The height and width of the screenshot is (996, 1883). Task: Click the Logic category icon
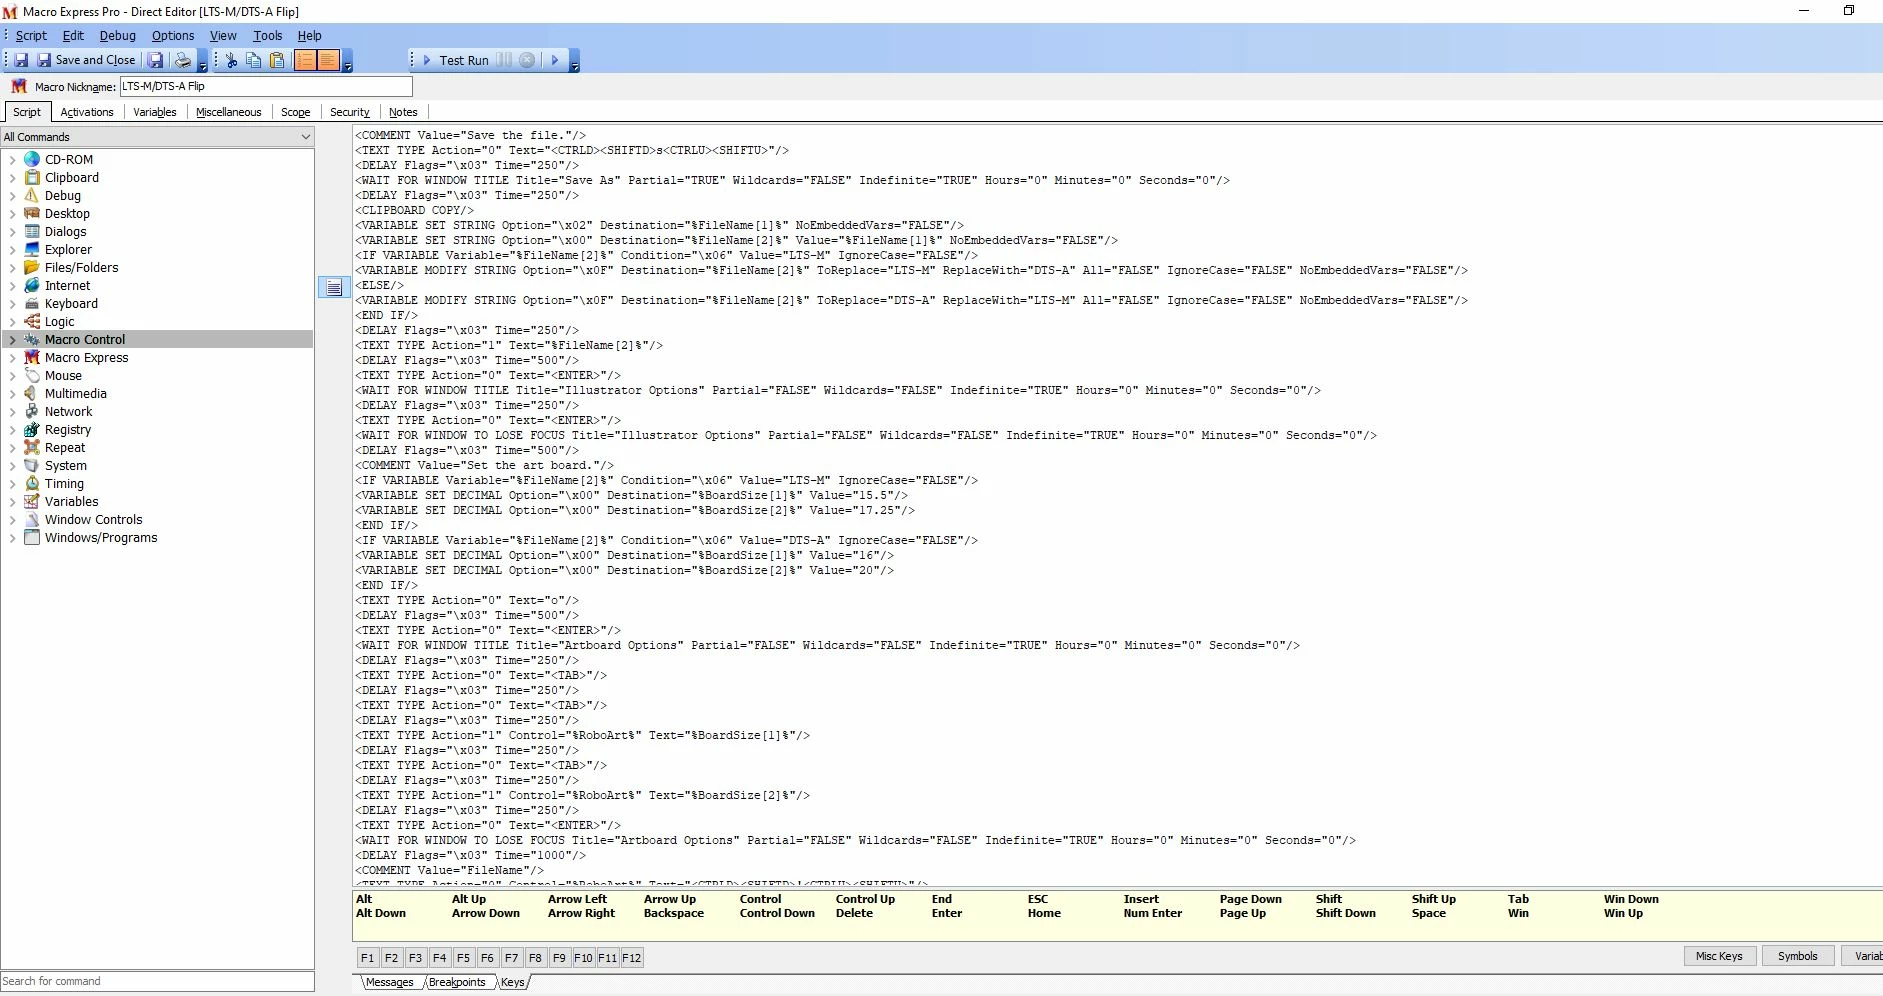pos(32,321)
